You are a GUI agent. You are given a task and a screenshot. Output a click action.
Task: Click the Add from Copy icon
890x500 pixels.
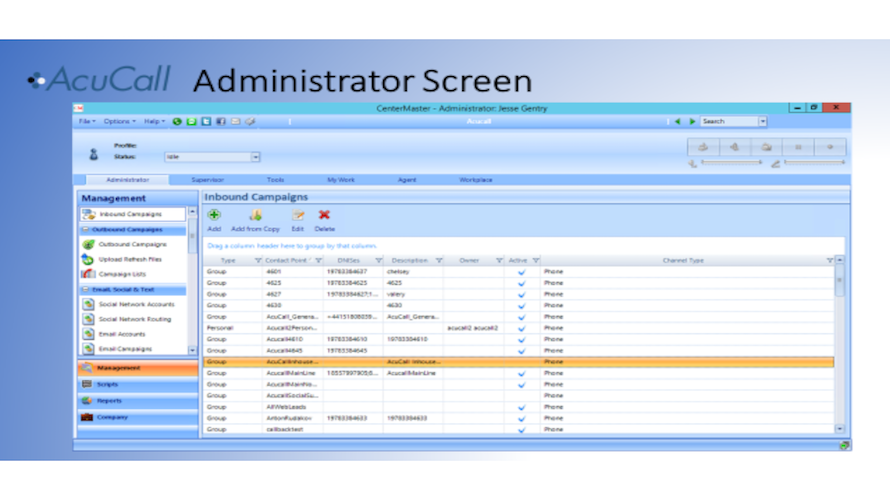click(x=255, y=215)
